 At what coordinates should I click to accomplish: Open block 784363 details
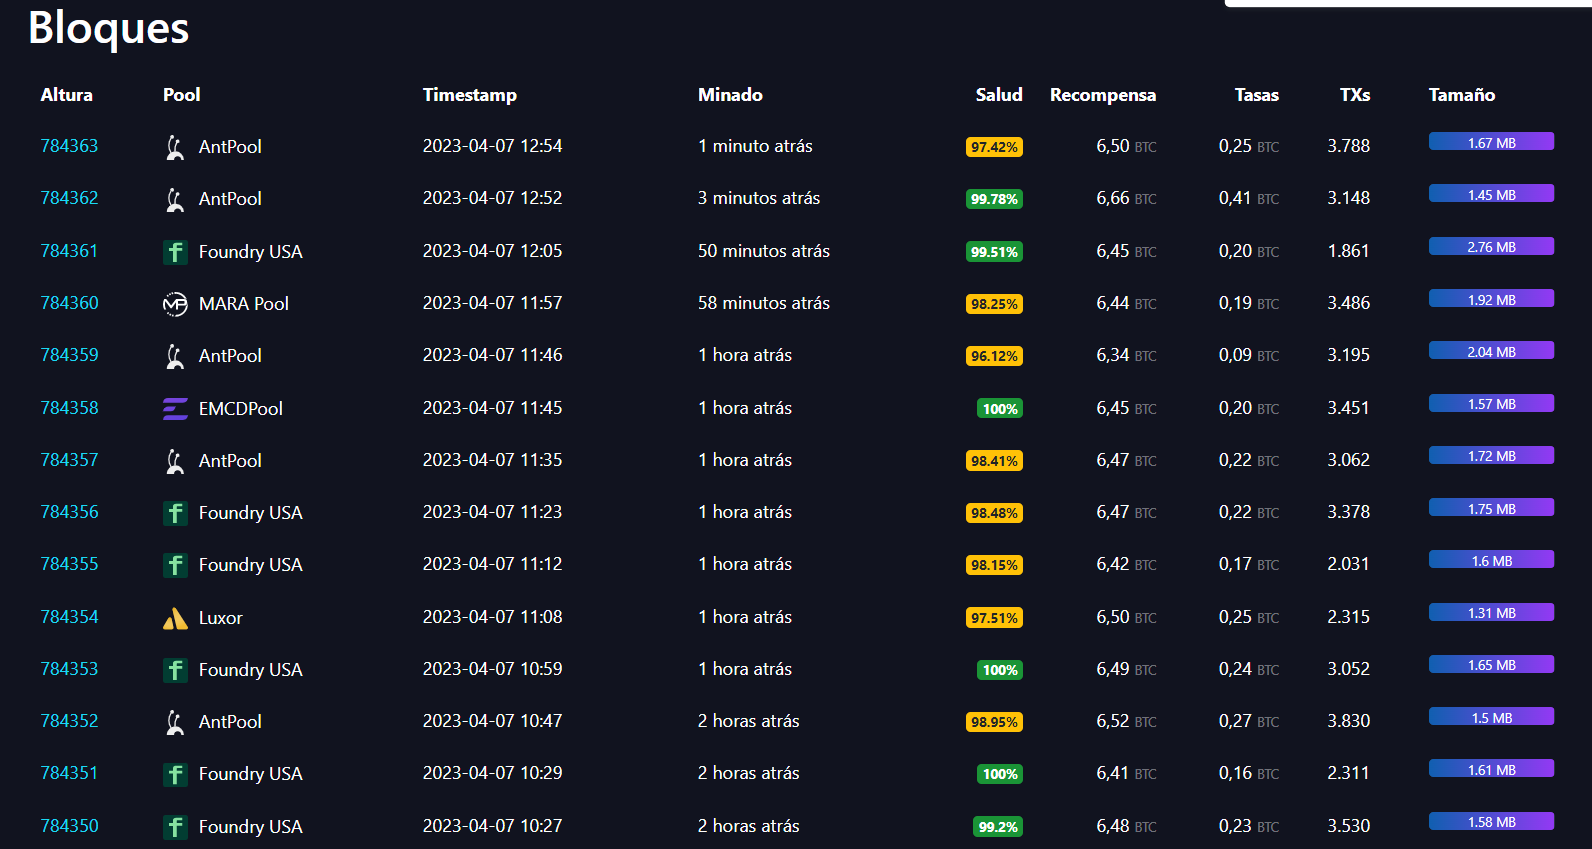[x=69, y=146]
